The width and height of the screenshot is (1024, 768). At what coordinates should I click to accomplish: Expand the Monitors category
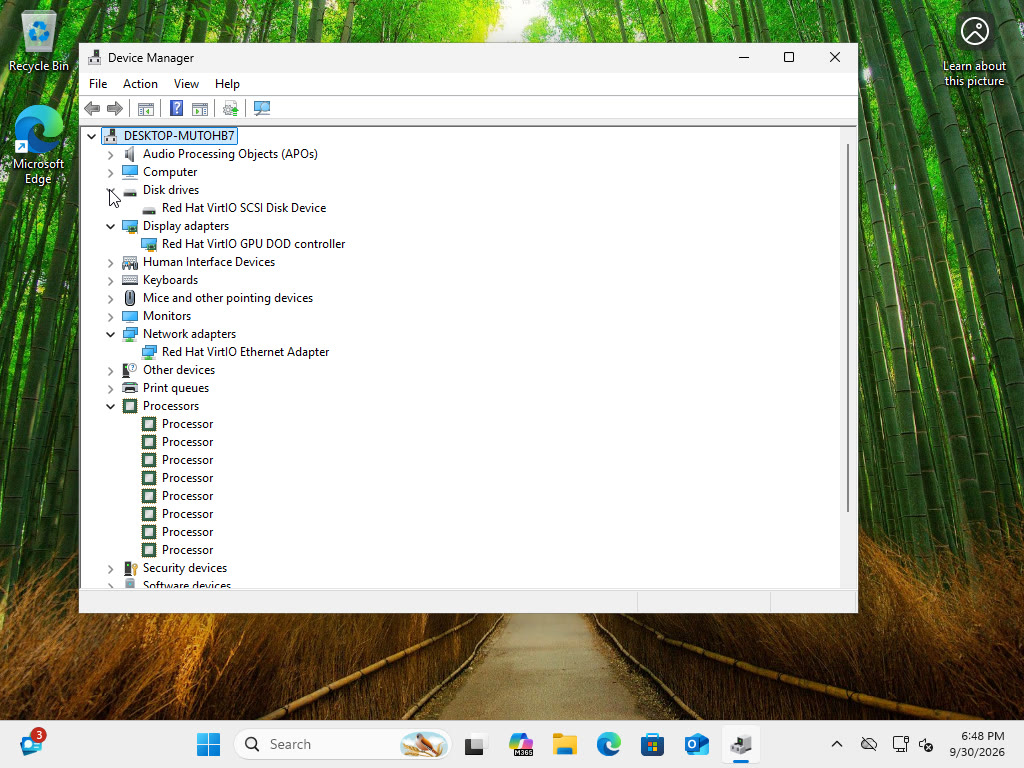point(110,316)
